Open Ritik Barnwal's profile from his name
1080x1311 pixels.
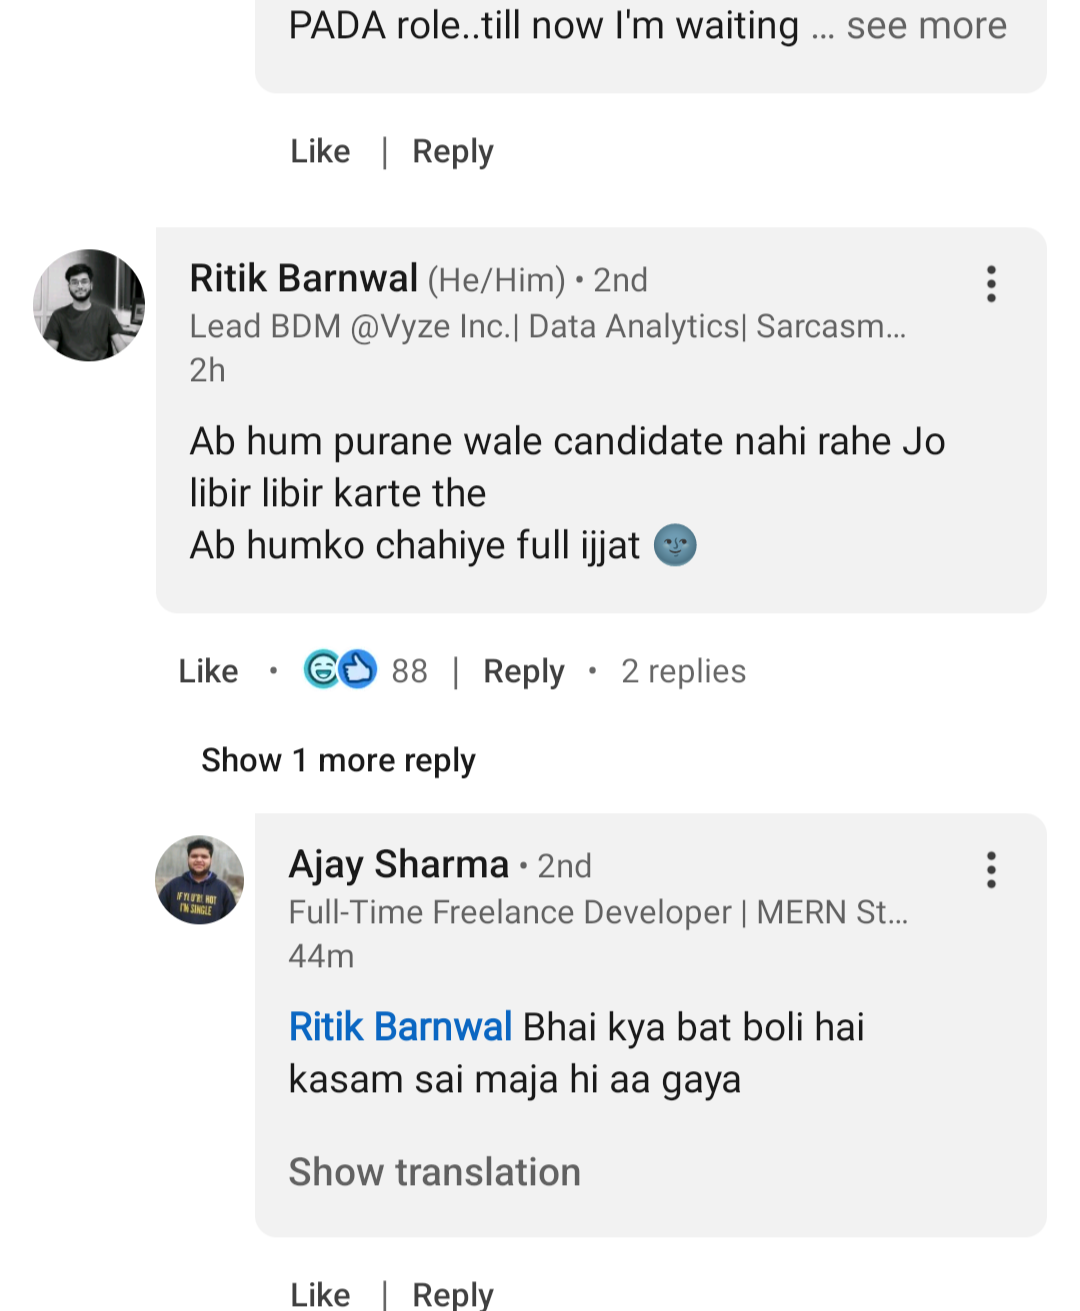pos(304,279)
